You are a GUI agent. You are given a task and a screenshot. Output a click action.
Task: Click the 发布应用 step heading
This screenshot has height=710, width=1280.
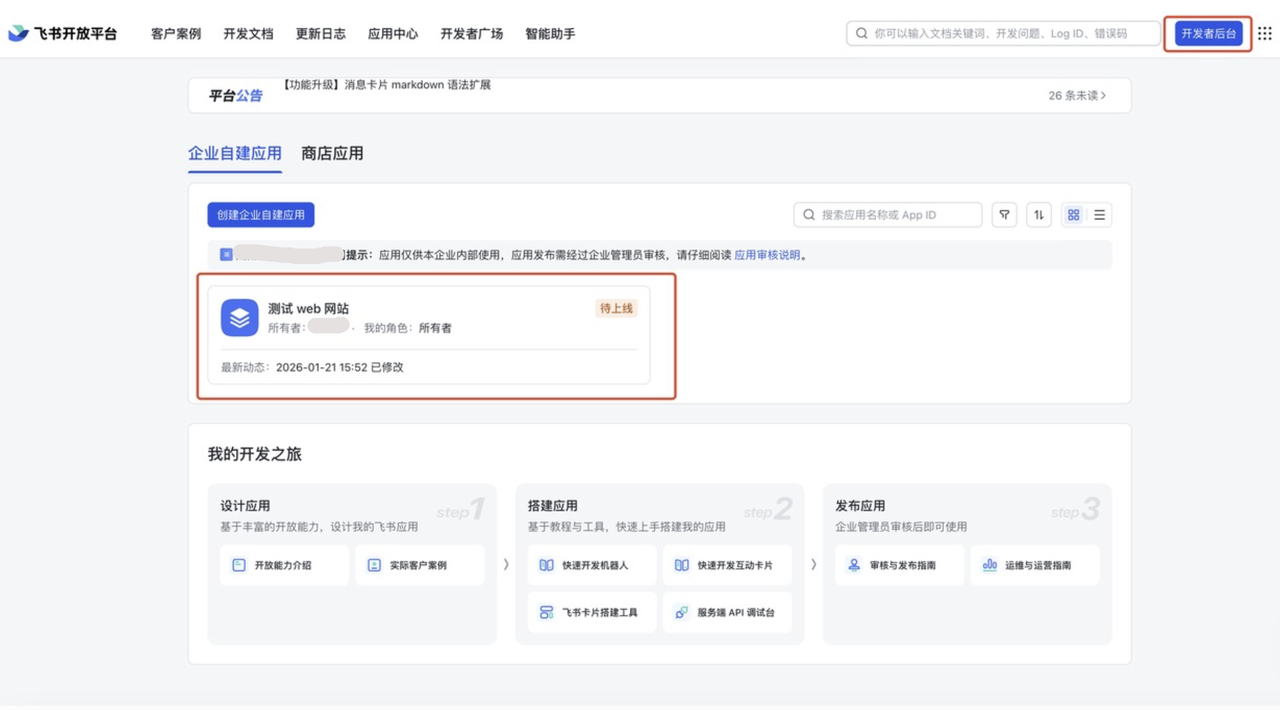click(860, 506)
